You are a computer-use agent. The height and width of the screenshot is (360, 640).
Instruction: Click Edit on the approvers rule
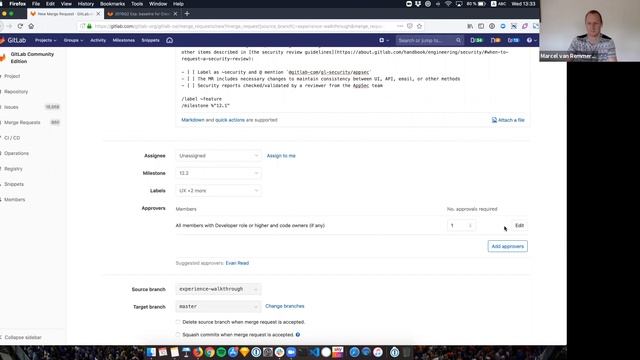(519, 225)
